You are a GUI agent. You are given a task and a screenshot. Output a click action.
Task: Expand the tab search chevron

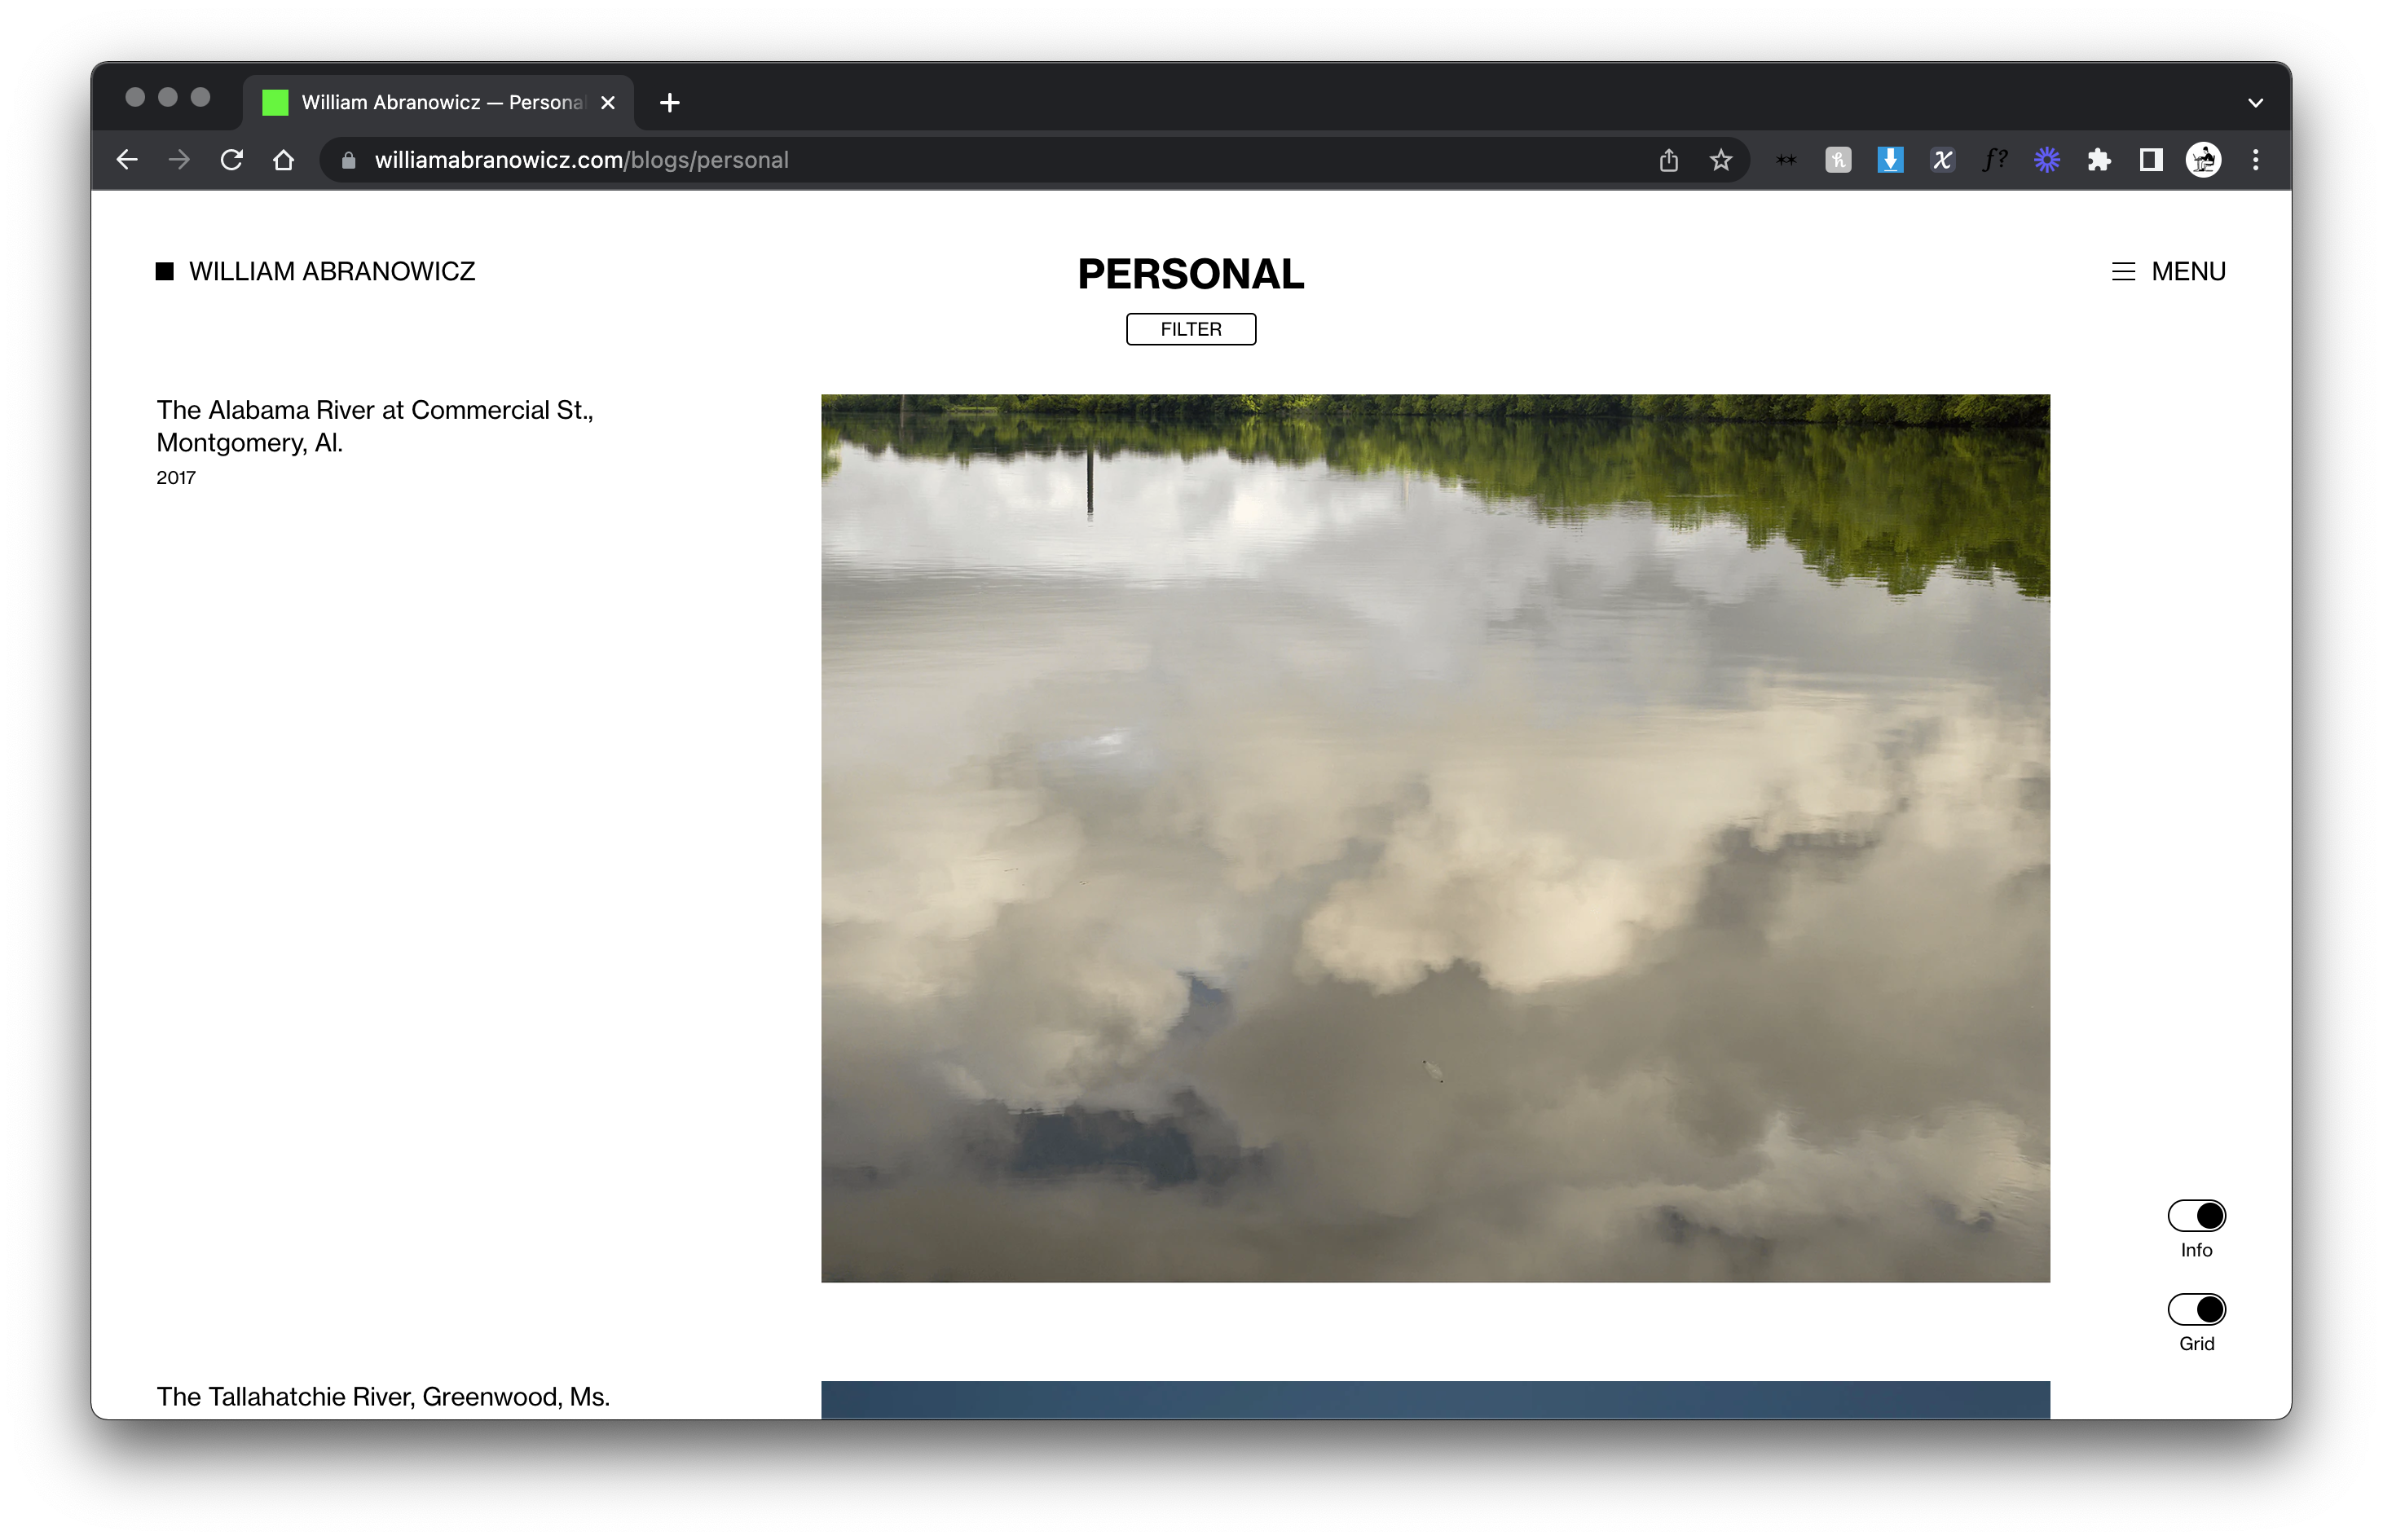tap(2255, 103)
